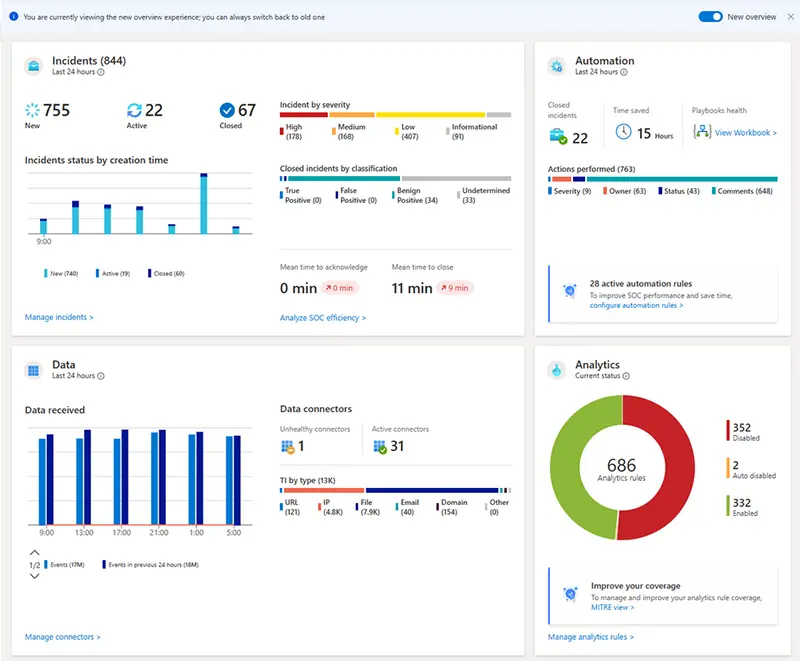Screen dimensions: 800x661
Task: Click the up chevron above the 1/2 pager
Action: (33, 551)
